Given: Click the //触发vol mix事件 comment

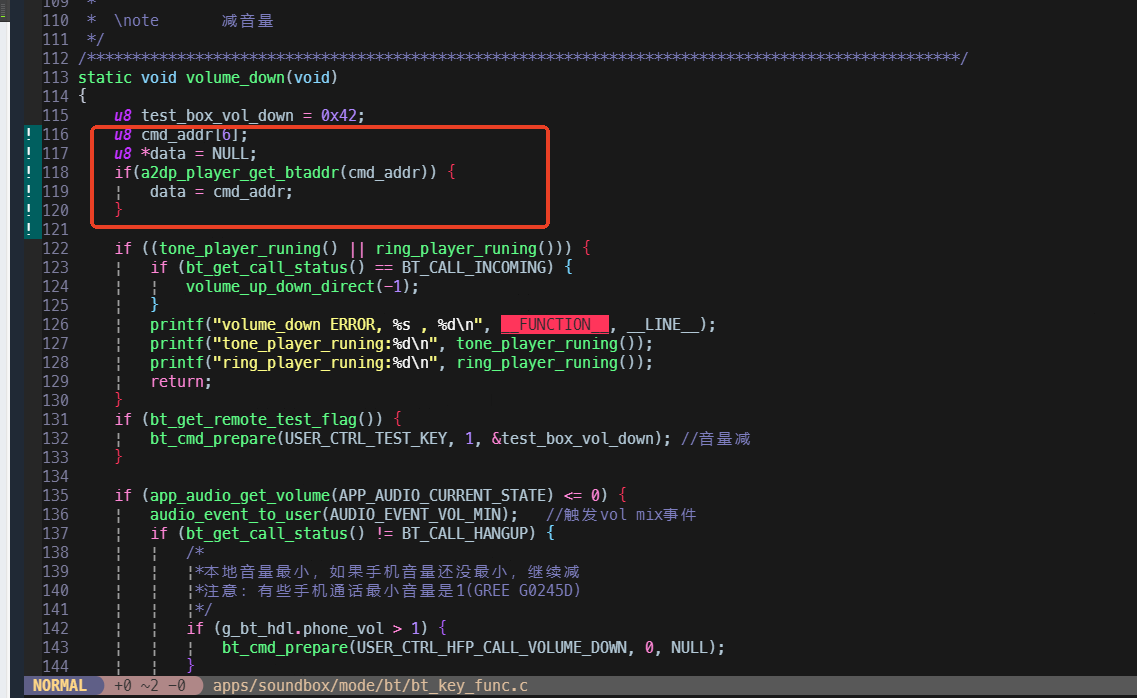Looking at the screenshot, I should [x=621, y=515].
